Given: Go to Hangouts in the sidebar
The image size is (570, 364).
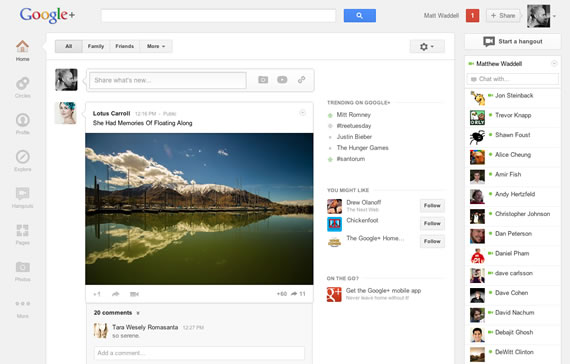Looking at the screenshot, I should tap(23, 193).
